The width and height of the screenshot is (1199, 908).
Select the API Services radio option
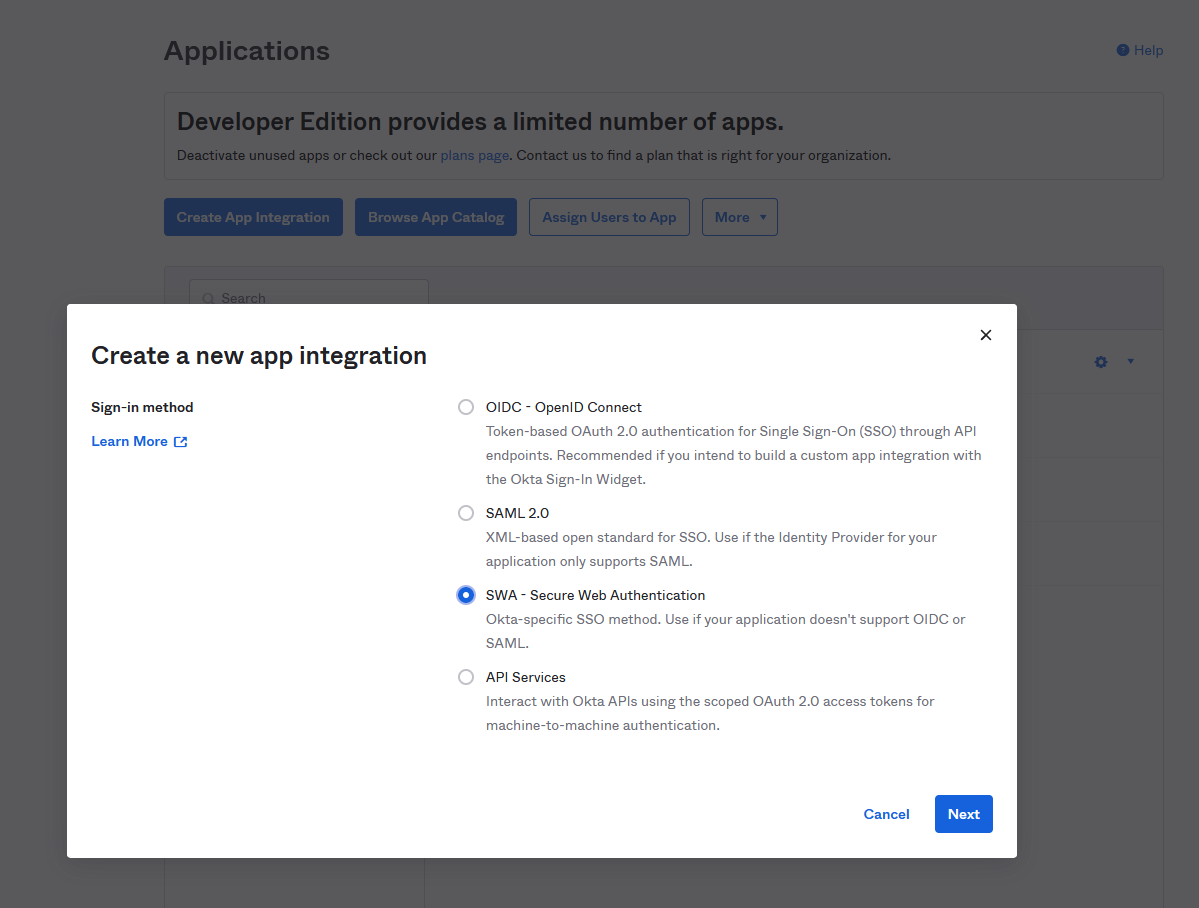tap(466, 677)
